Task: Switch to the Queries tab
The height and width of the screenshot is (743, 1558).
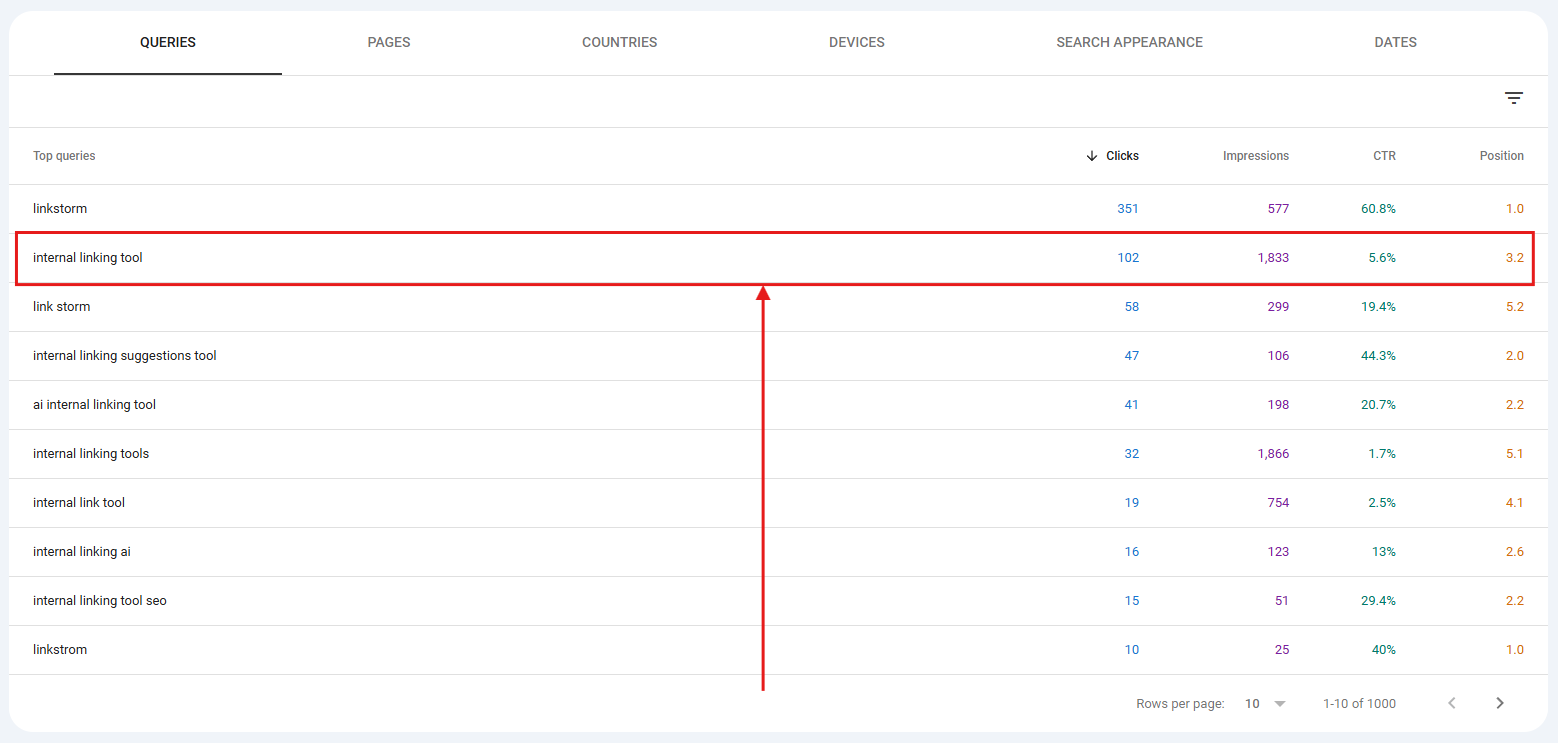Action: pyautogui.click(x=168, y=43)
